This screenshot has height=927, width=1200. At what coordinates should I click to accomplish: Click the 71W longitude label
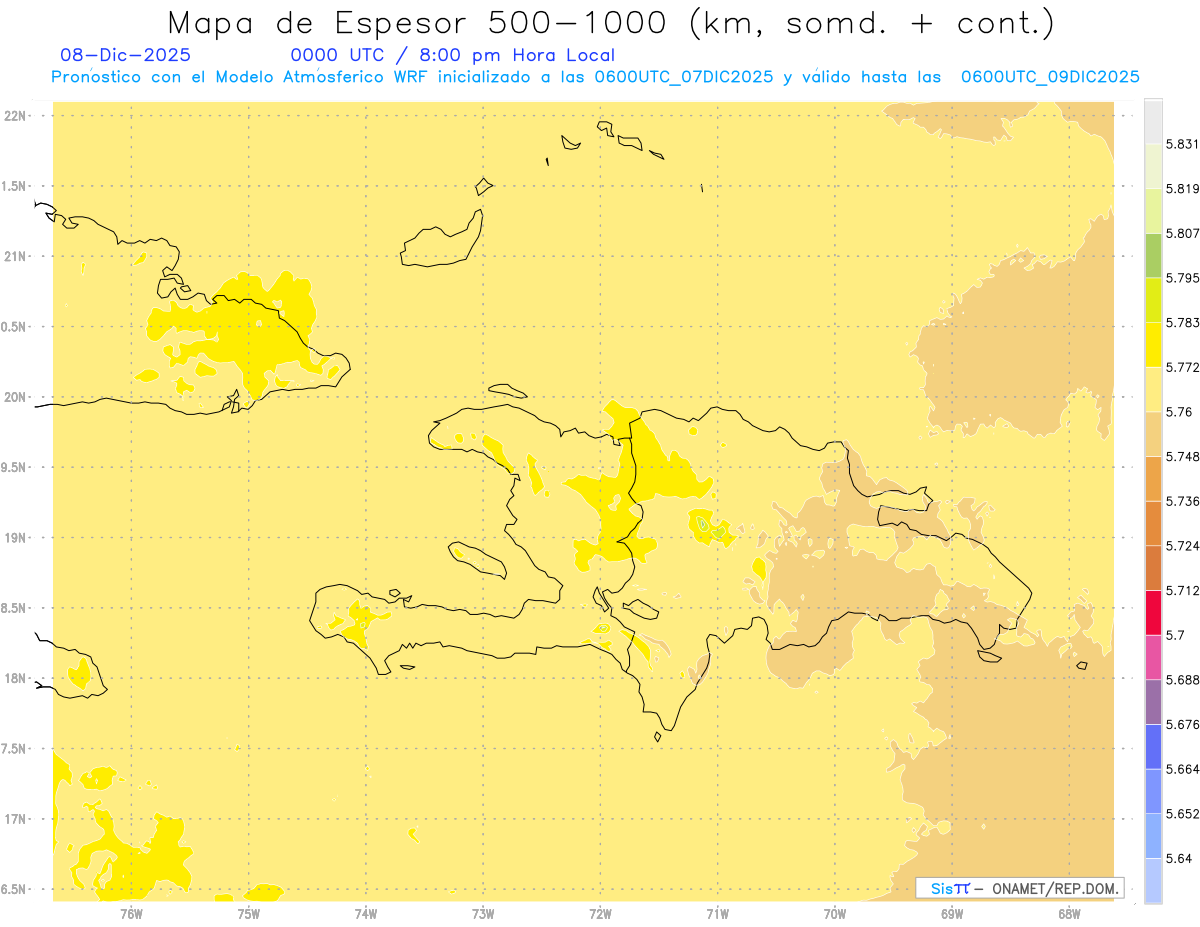(x=717, y=913)
